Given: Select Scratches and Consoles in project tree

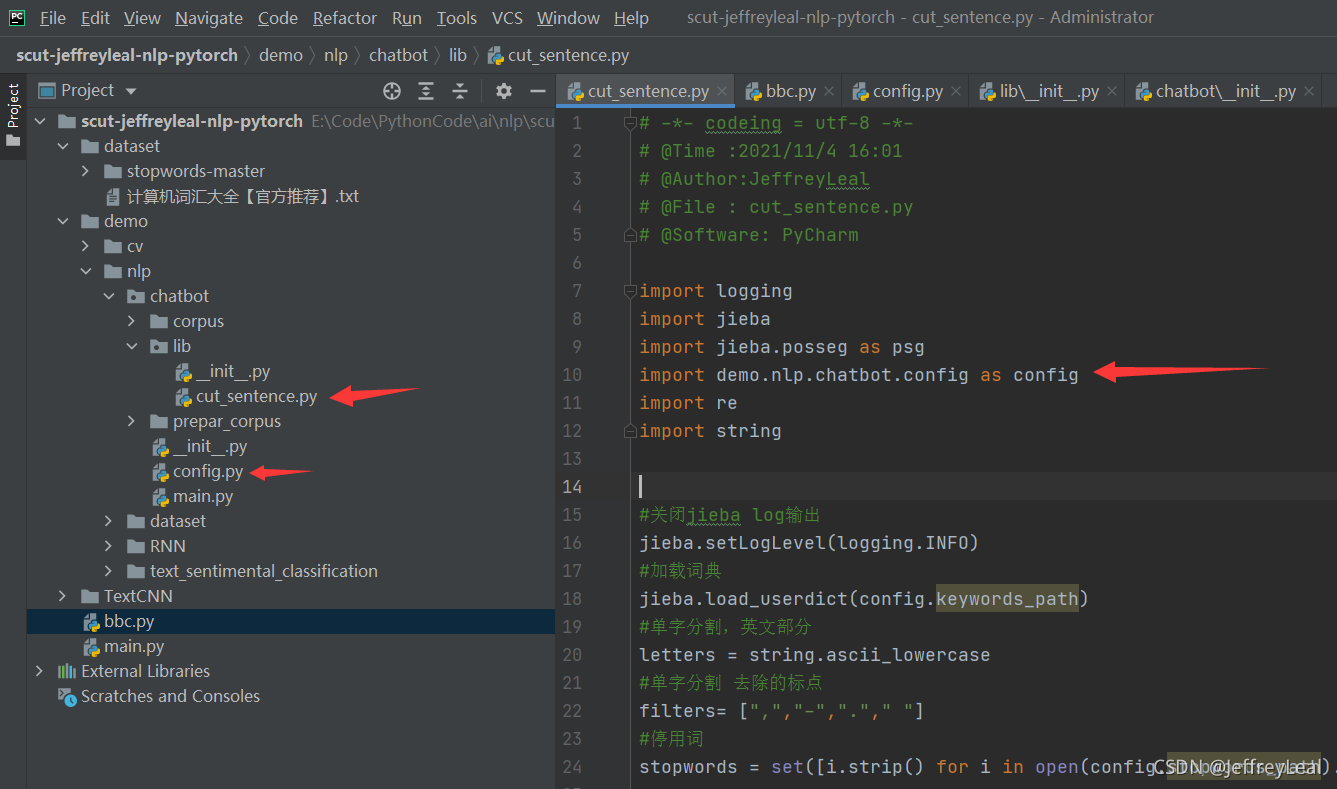Looking at the screenshot, I should coord(170,696).
